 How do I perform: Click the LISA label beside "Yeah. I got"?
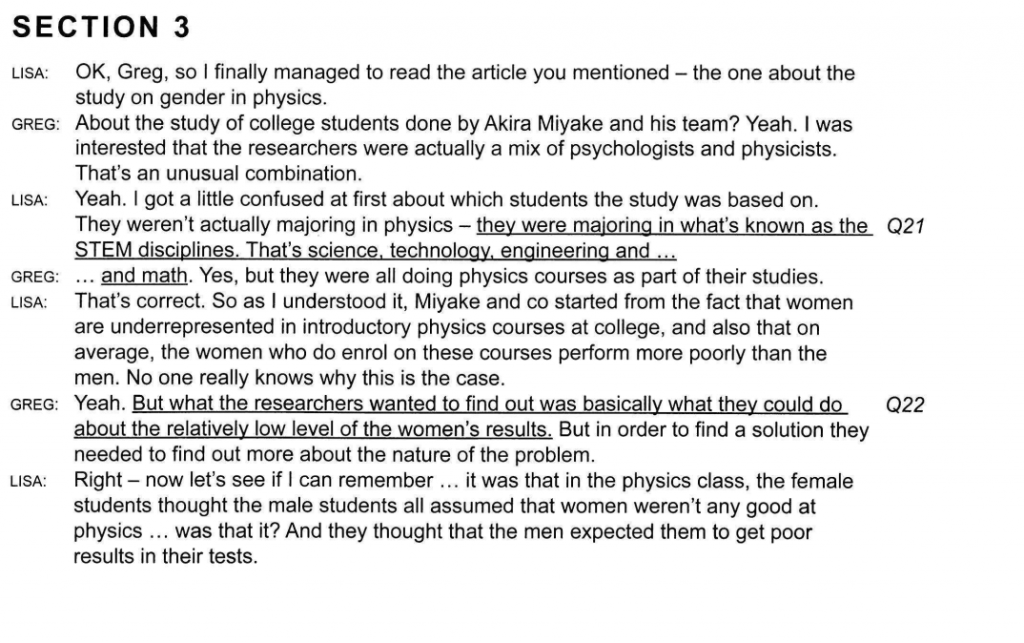coord(30,201)
